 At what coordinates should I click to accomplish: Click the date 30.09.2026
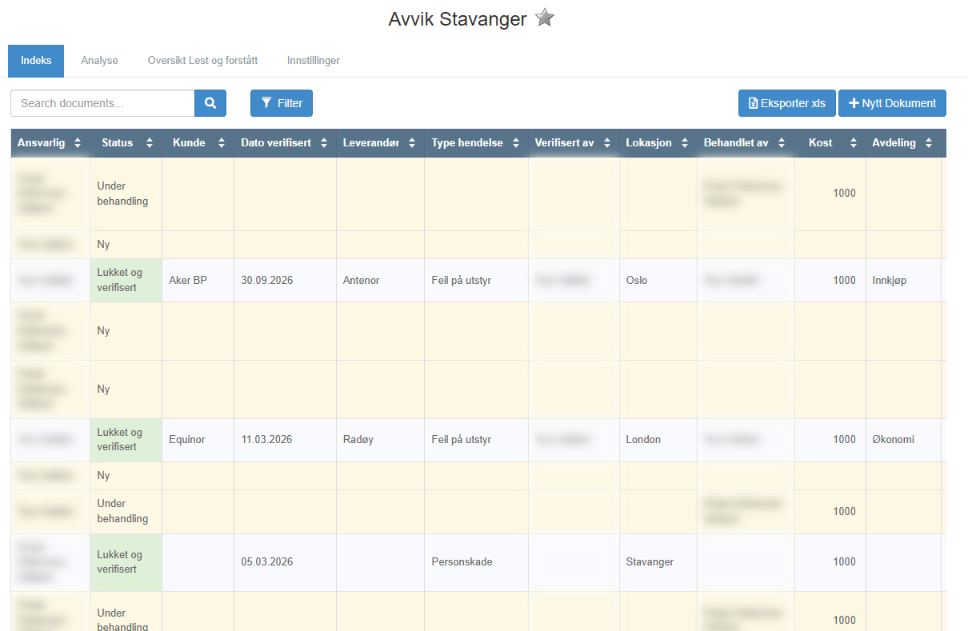click(267, 280)
